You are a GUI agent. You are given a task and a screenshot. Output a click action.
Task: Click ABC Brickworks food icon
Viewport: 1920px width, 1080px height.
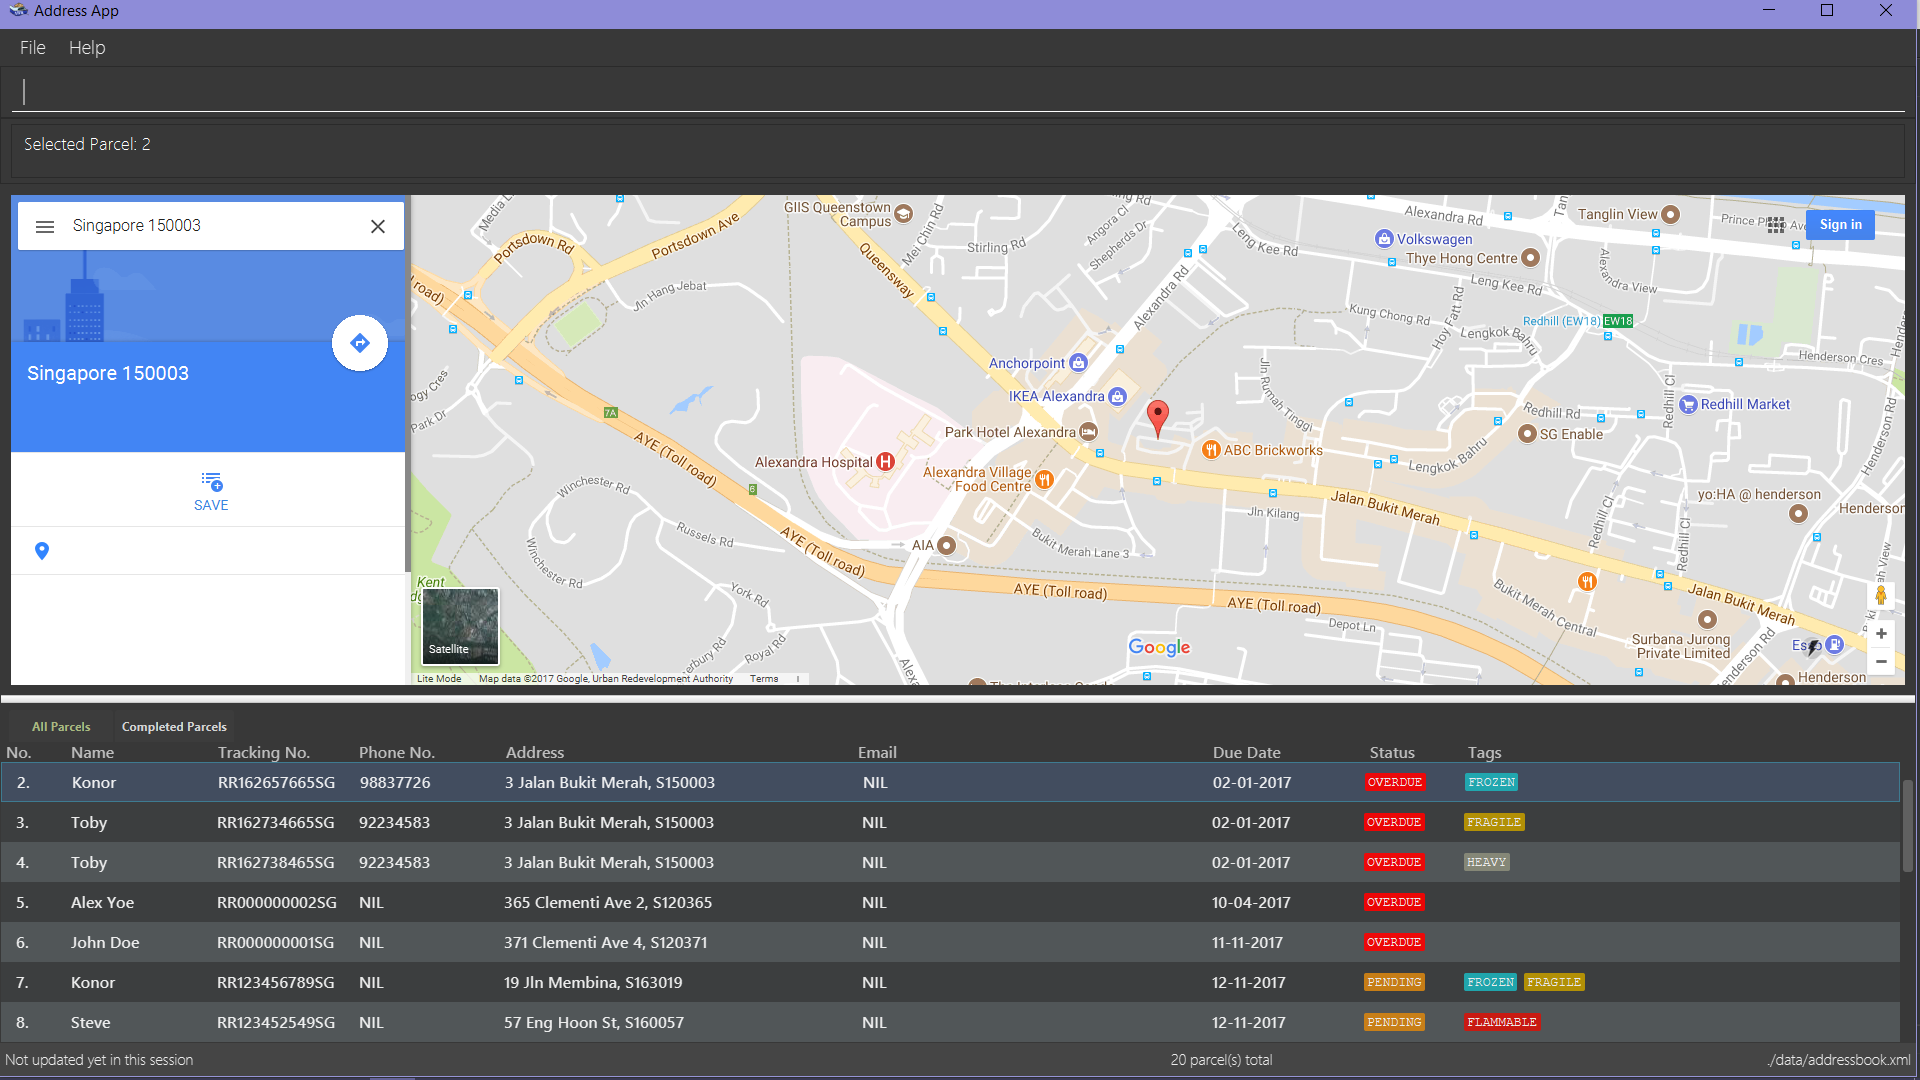1211,450
